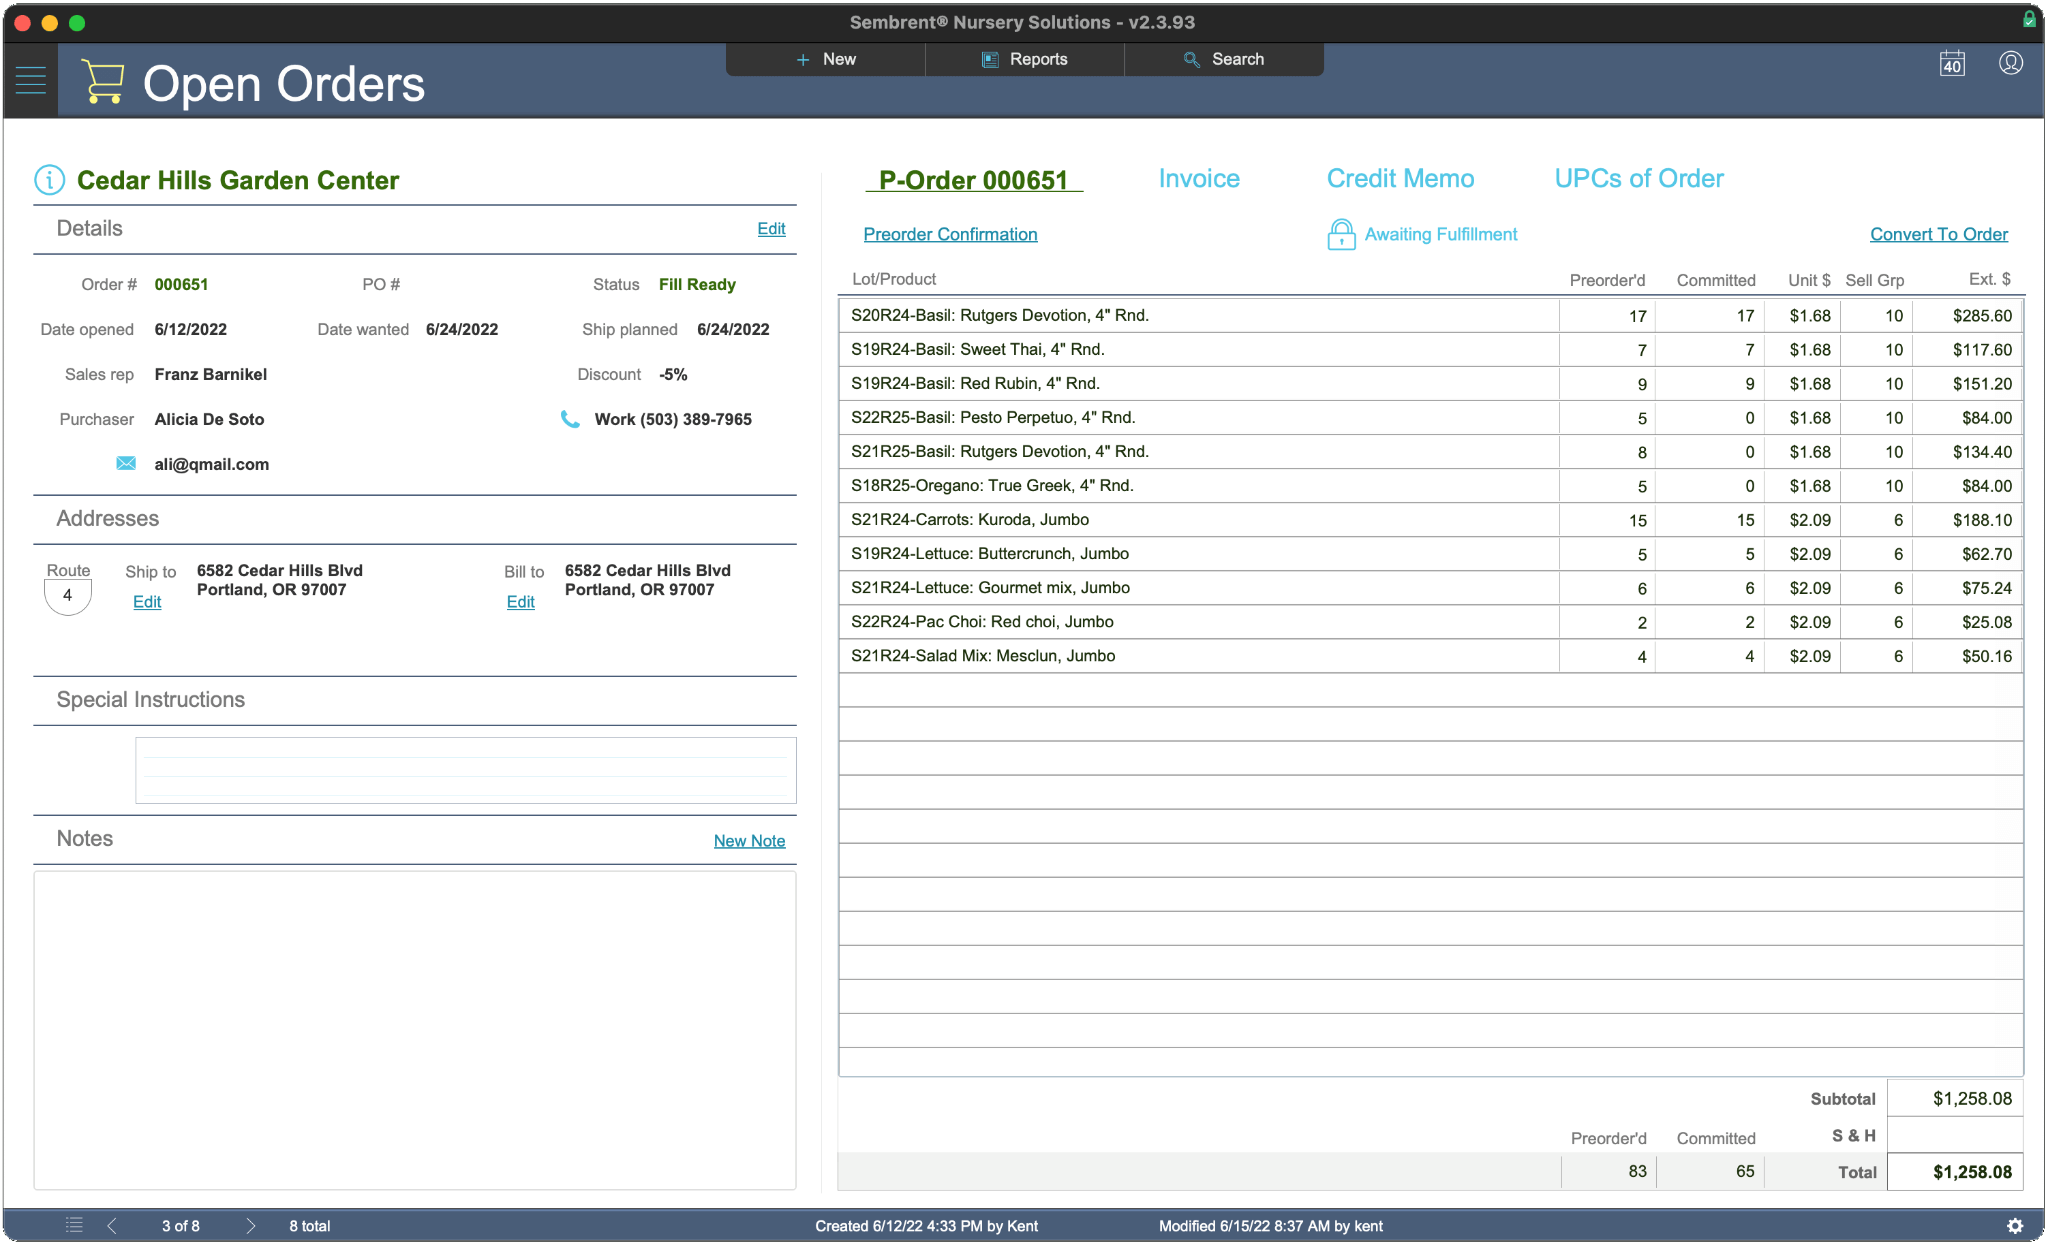Click the email envelope icon
Viewport: 2048px width, 1245px height.
pos(126,463)
